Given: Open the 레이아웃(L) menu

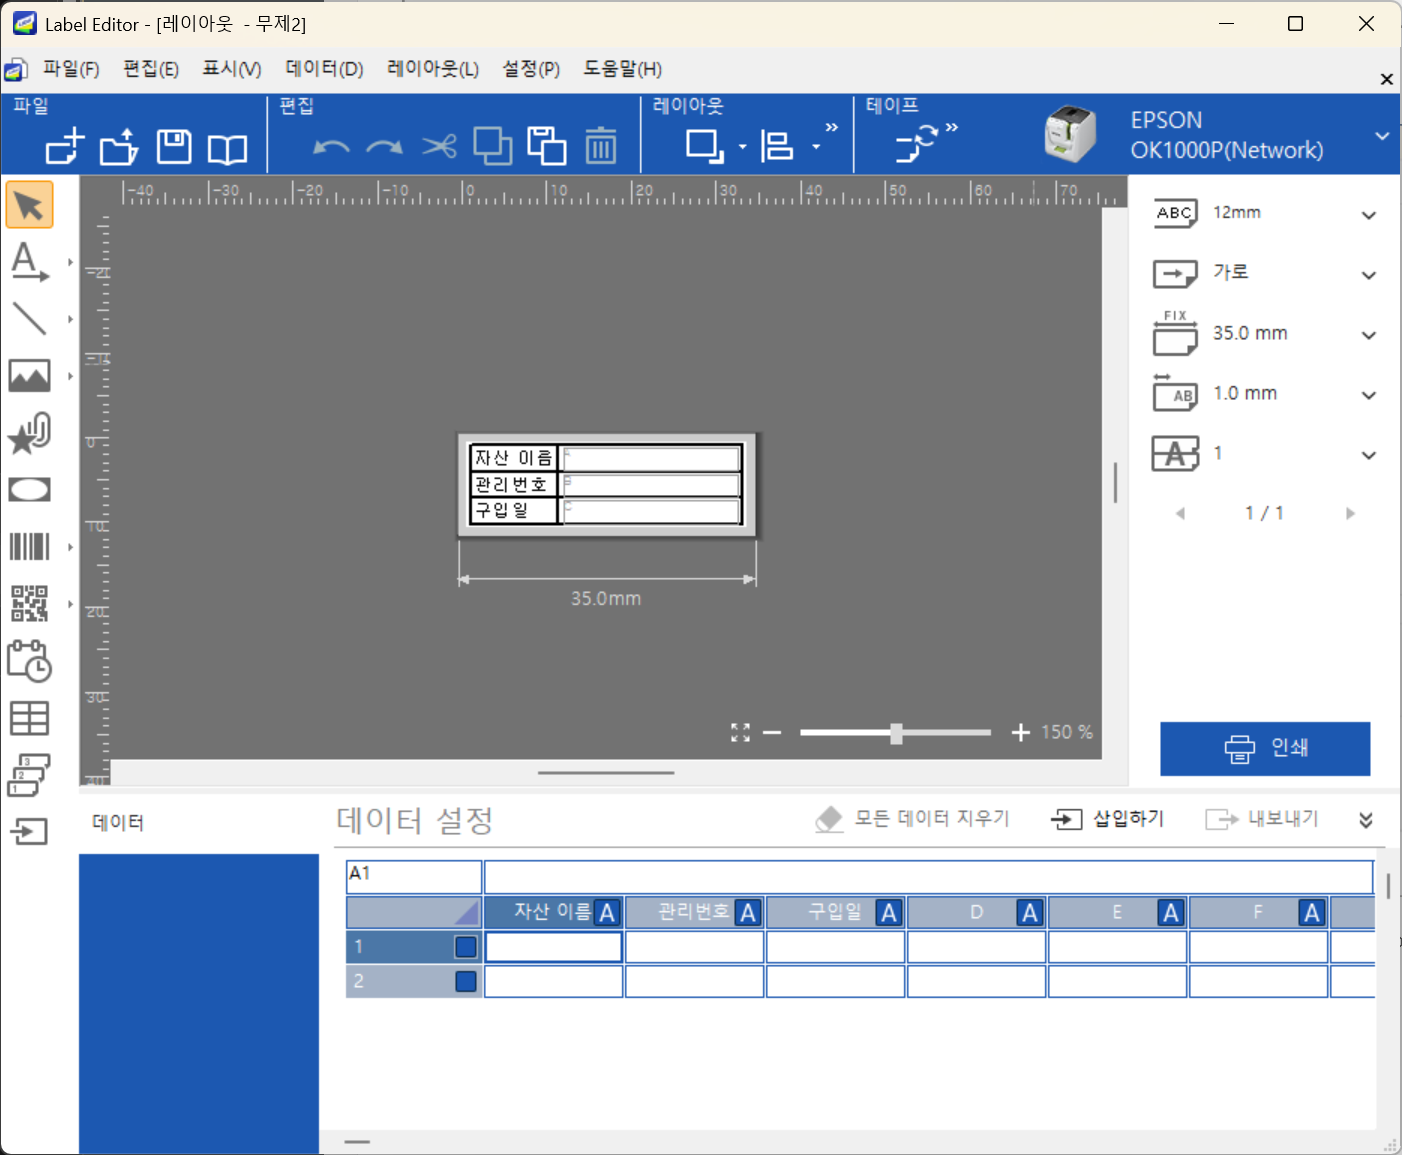Looking at the screenshot, I should (x=433, y=69).
